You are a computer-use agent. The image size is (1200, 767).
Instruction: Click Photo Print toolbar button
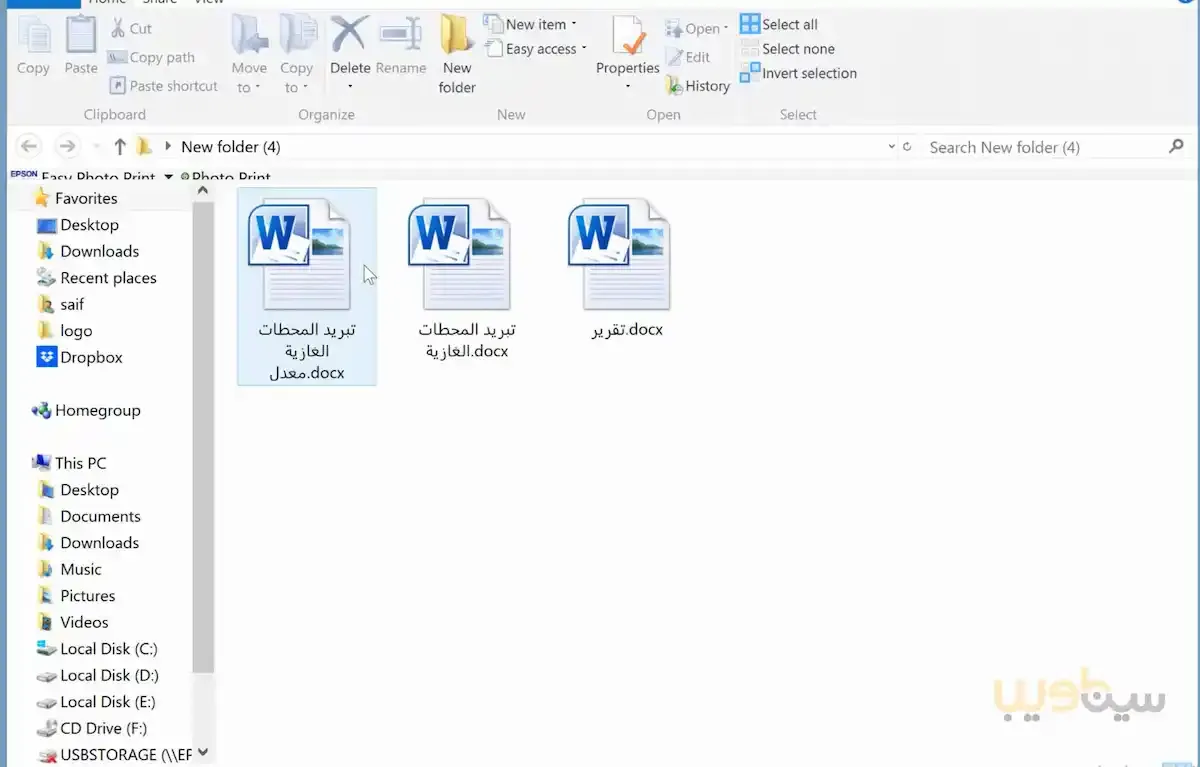pos(225,177)
